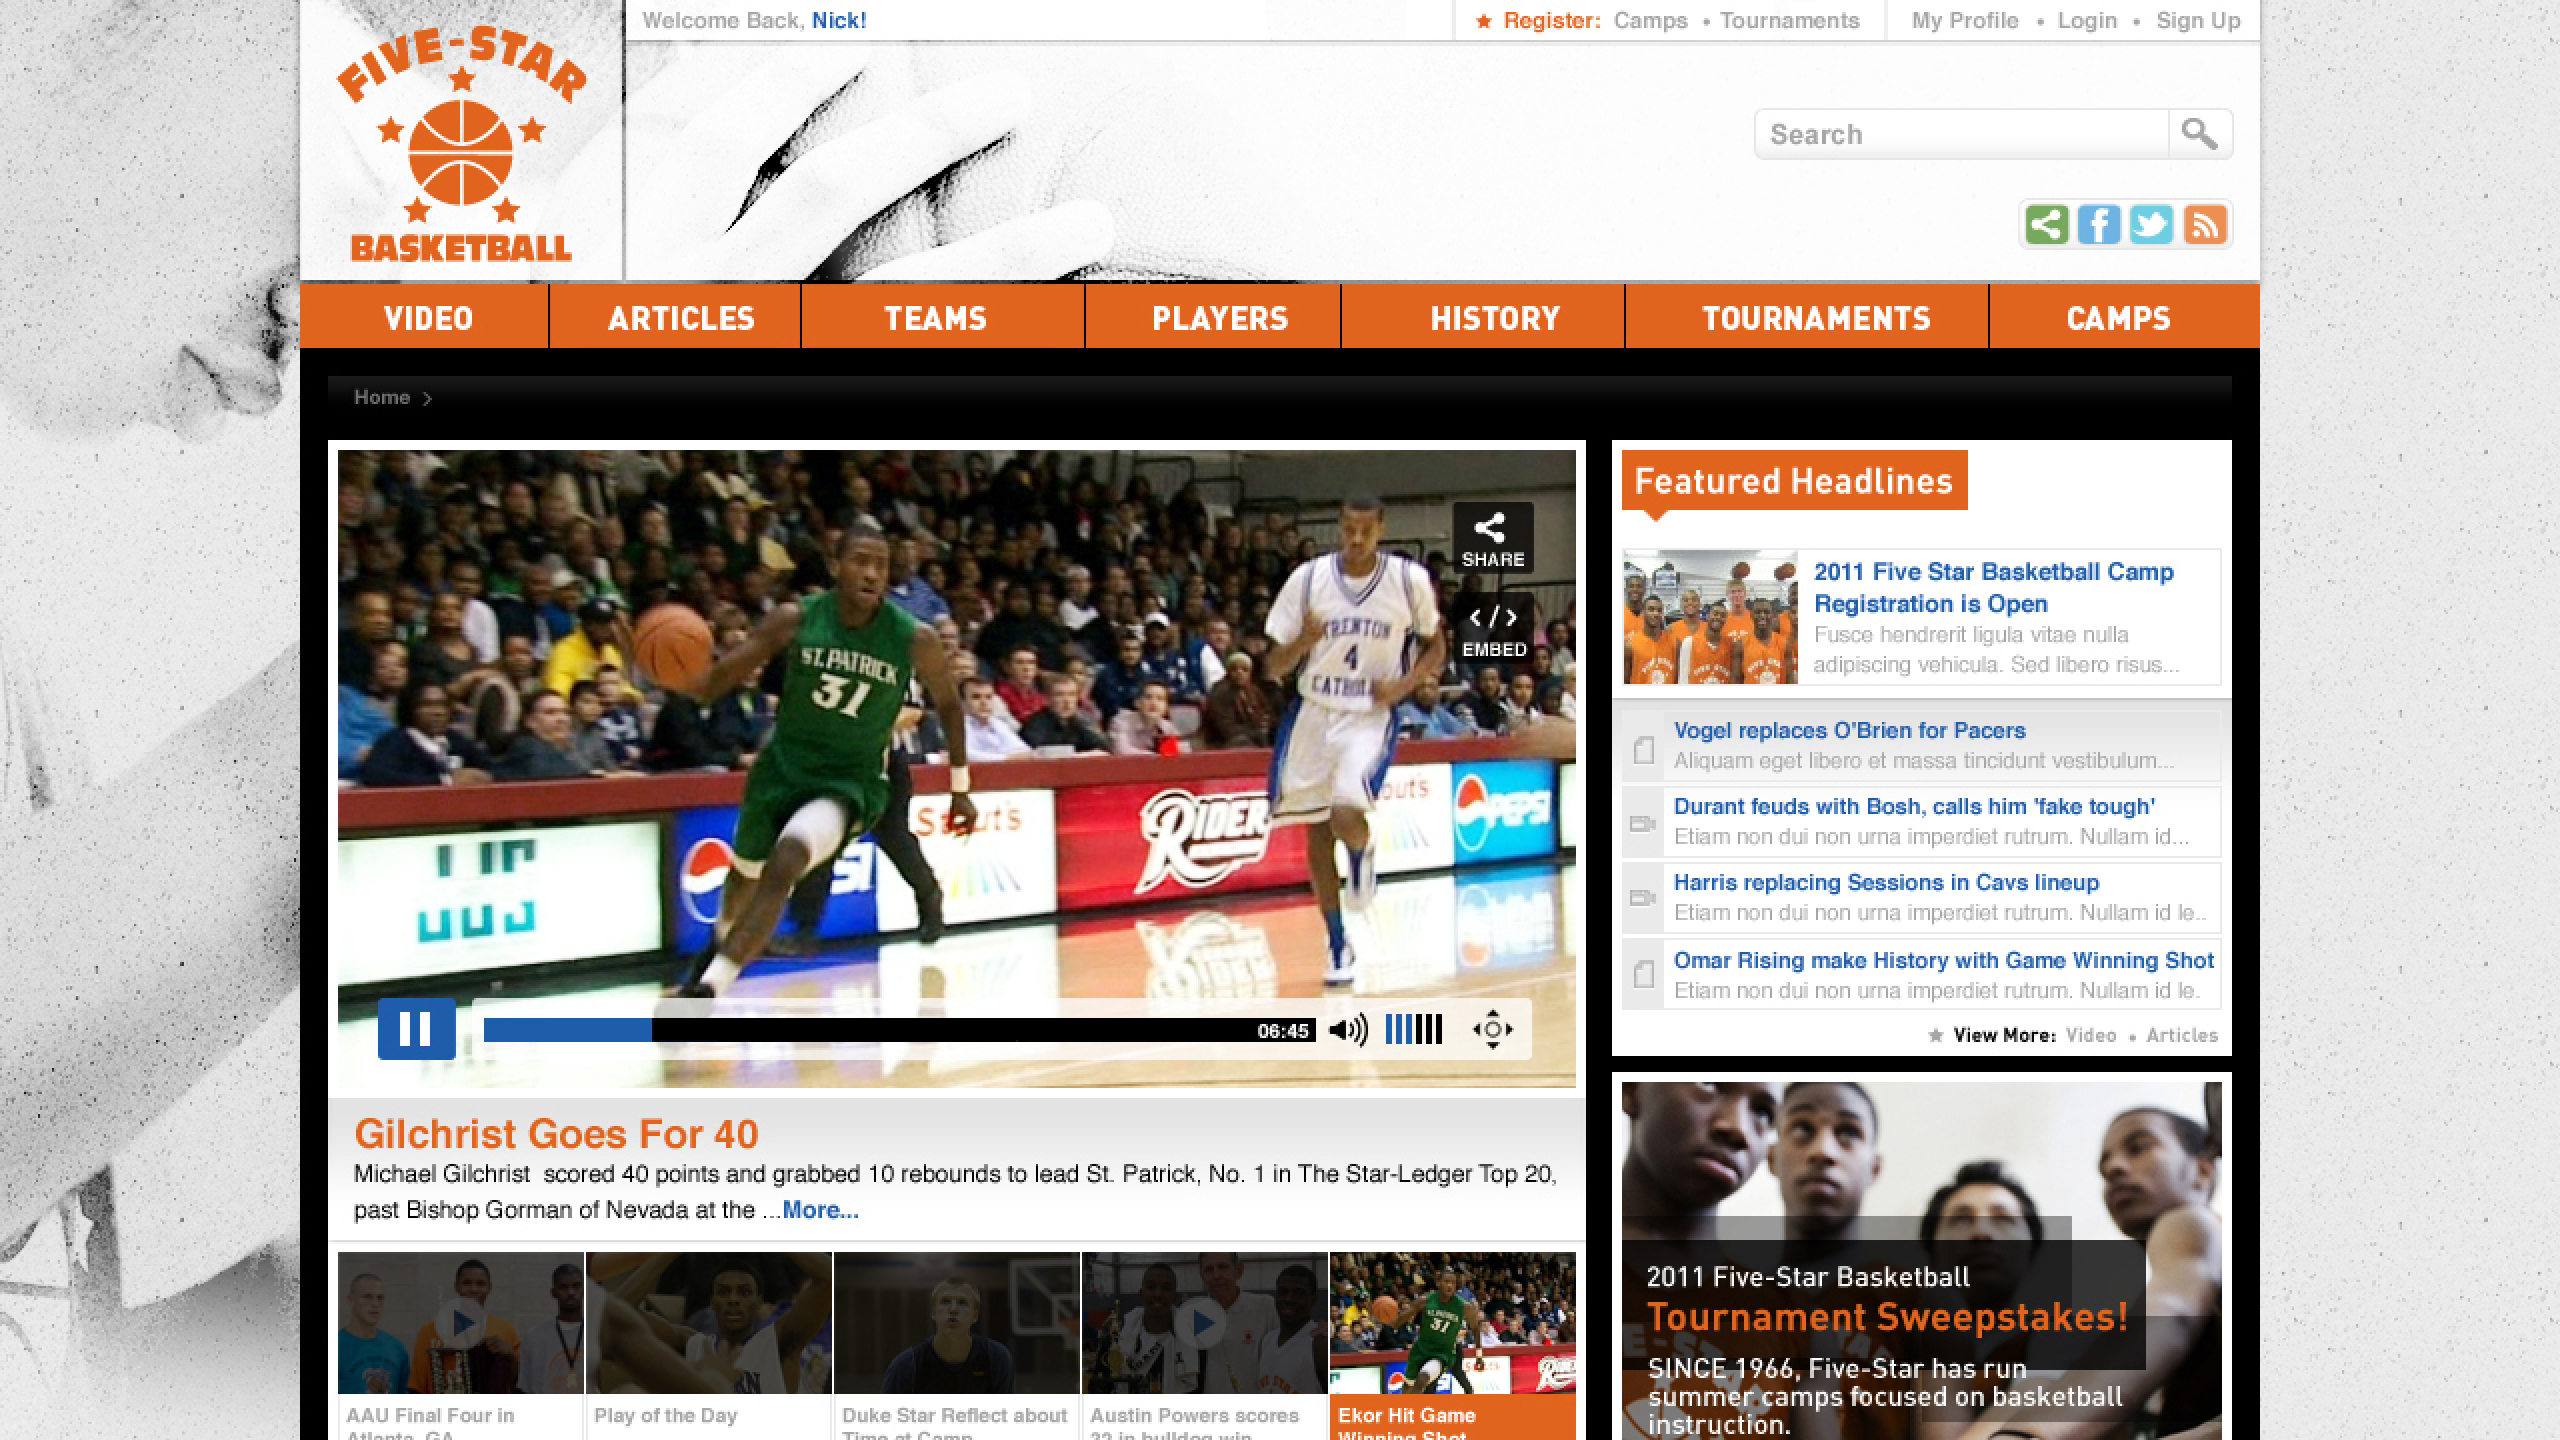Image resolution: width=2560 pixels, height=1440 pixels.
Task: Click the More... link under Gilchrist article
Action: pos(820,1210)
